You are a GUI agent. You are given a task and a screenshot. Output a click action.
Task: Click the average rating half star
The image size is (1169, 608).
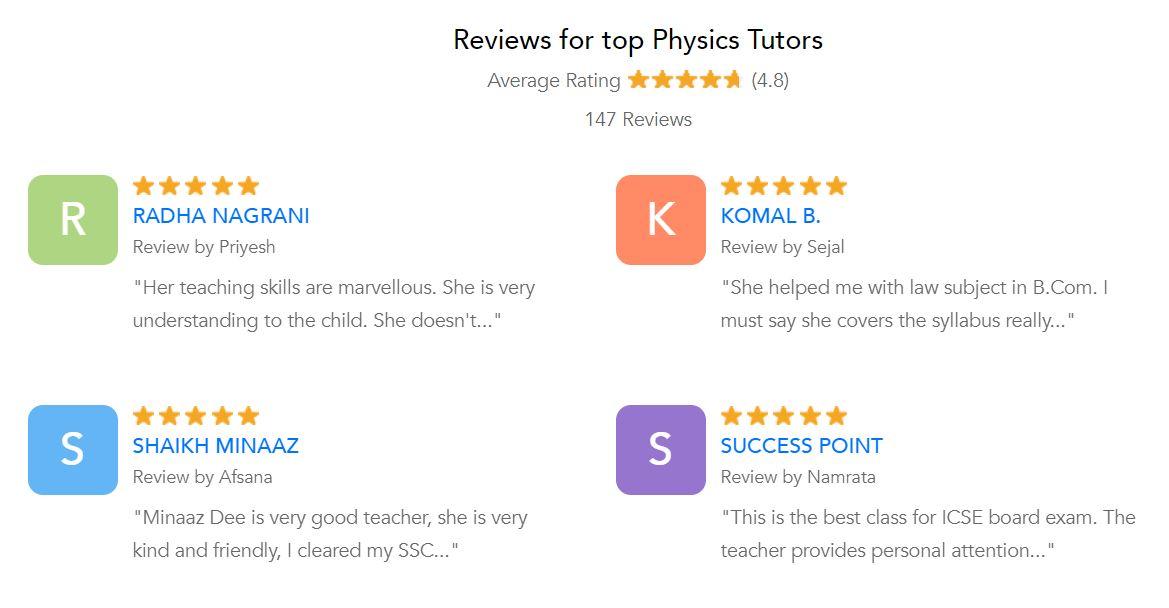[x=734, y=79]
